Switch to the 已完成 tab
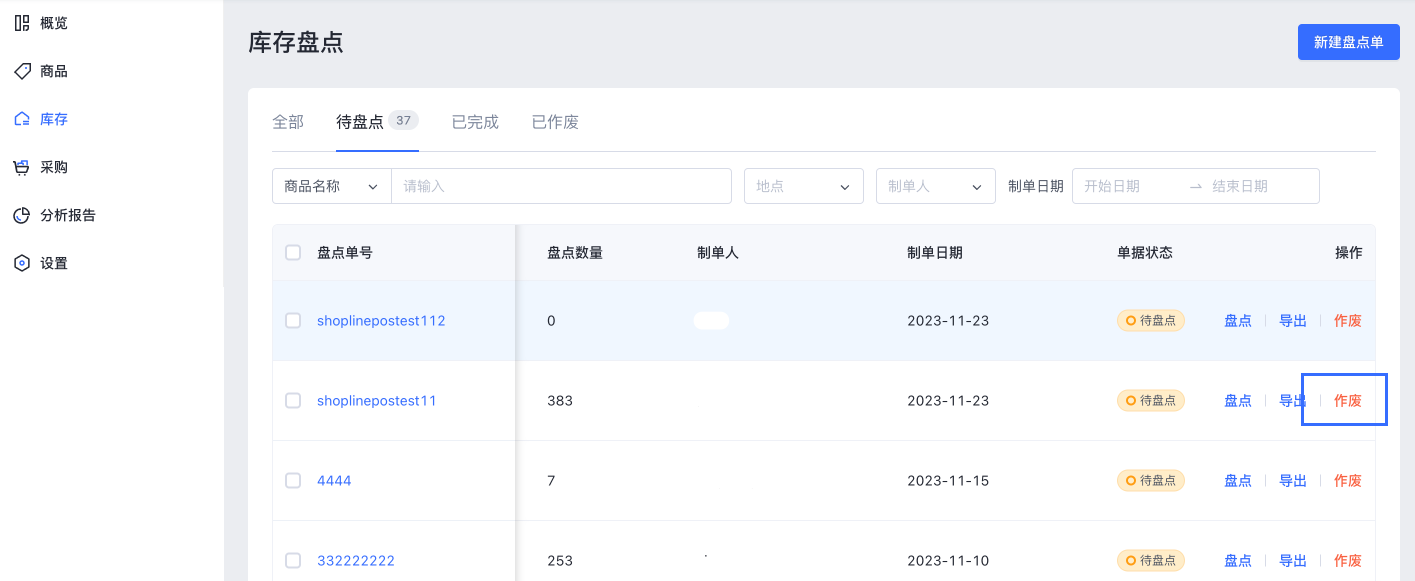 click(x=475, y=122)
